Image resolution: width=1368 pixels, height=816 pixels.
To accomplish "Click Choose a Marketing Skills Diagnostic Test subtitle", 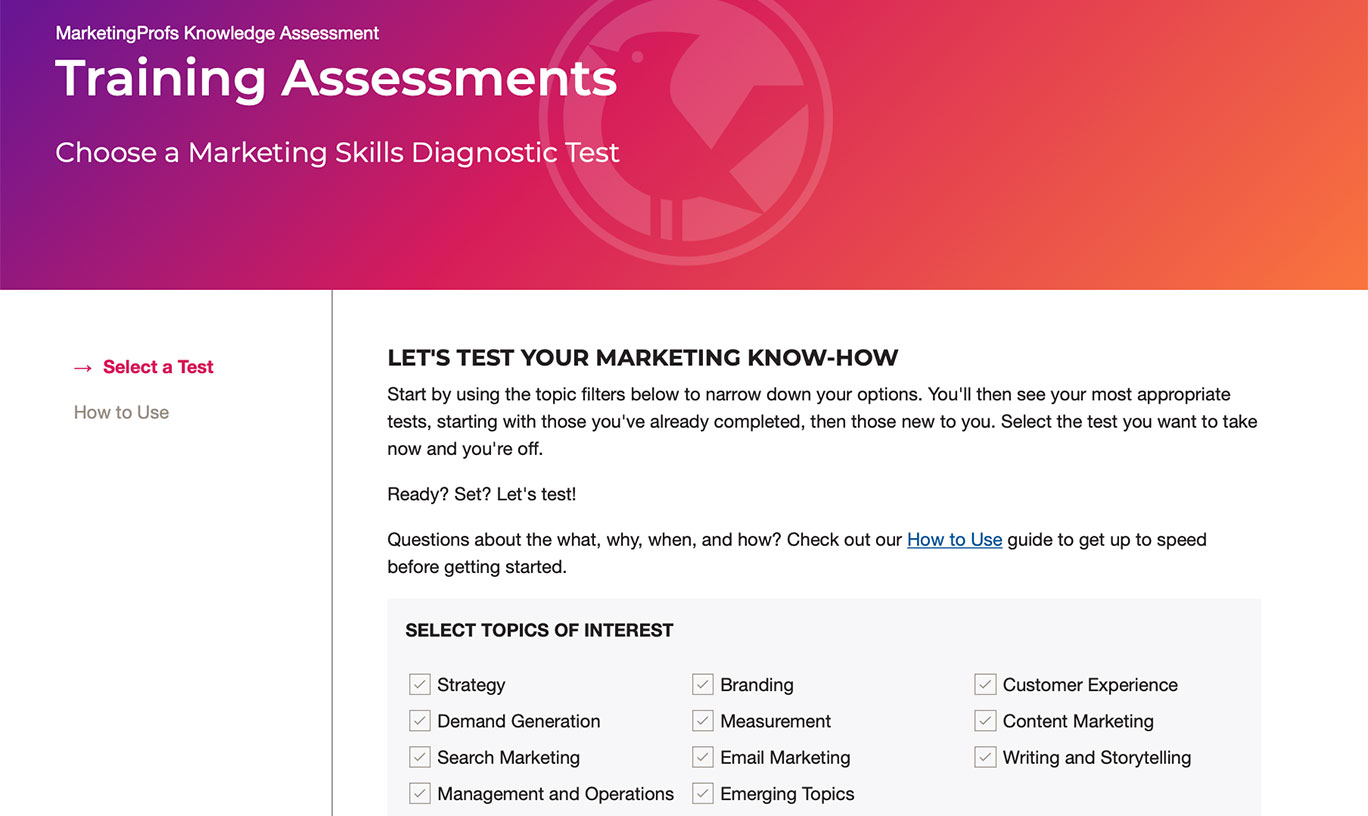I will [x=337, y=153].
